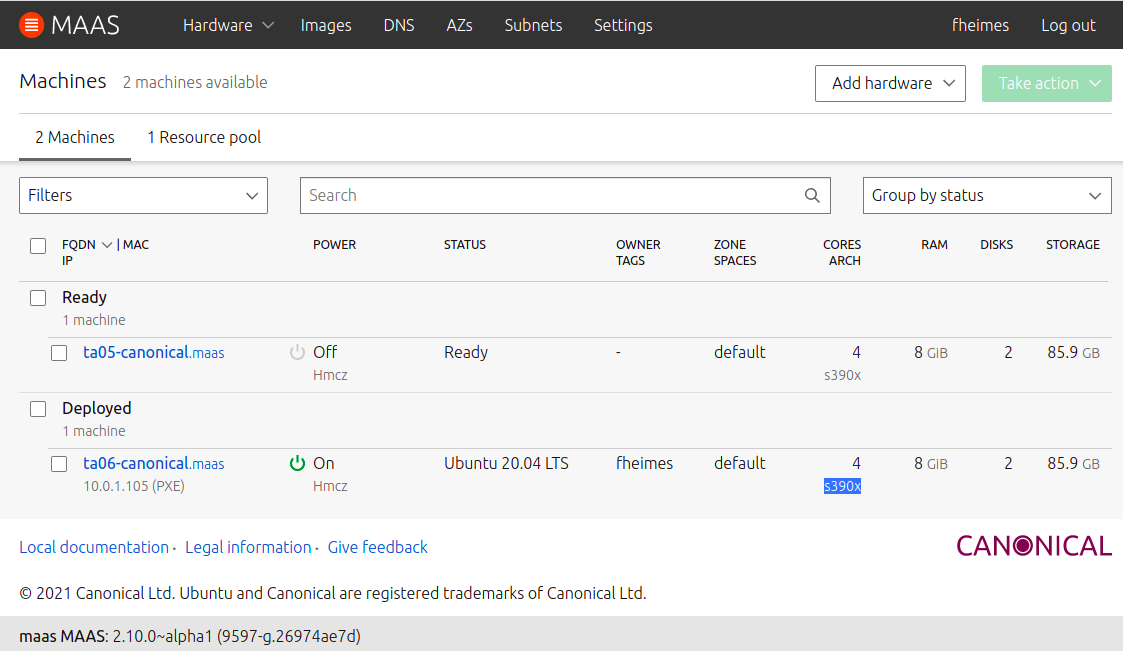Click the MAAS logo icon

(x=31, y=25)
